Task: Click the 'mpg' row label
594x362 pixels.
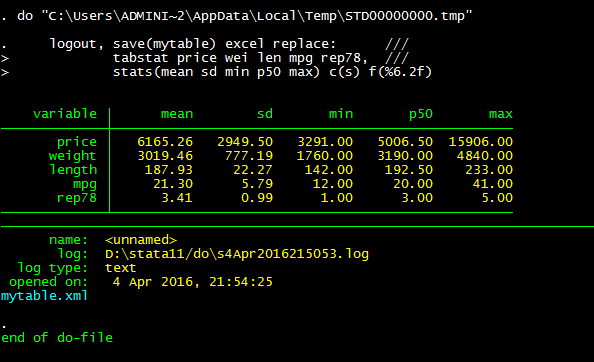Action: tap(85, 184)
